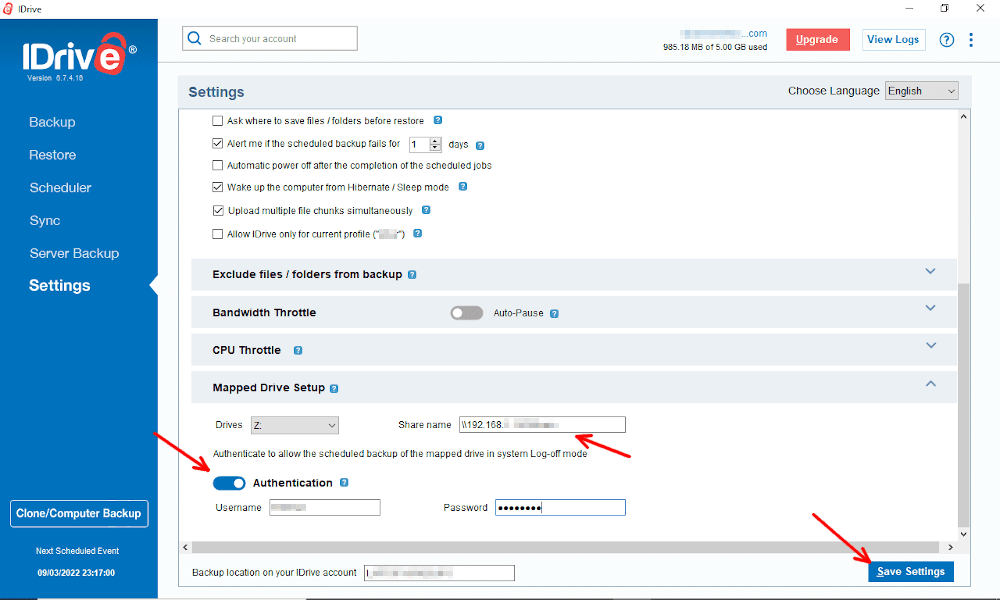
Task: Toggle the Bandwidth Throttle Auto-Pause switch
Action: [x=466, y=313]
